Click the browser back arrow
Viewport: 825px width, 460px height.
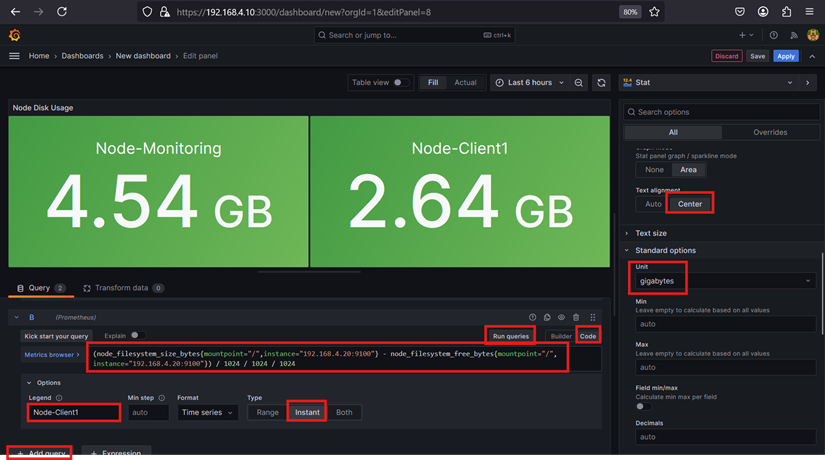coord(15,12)
